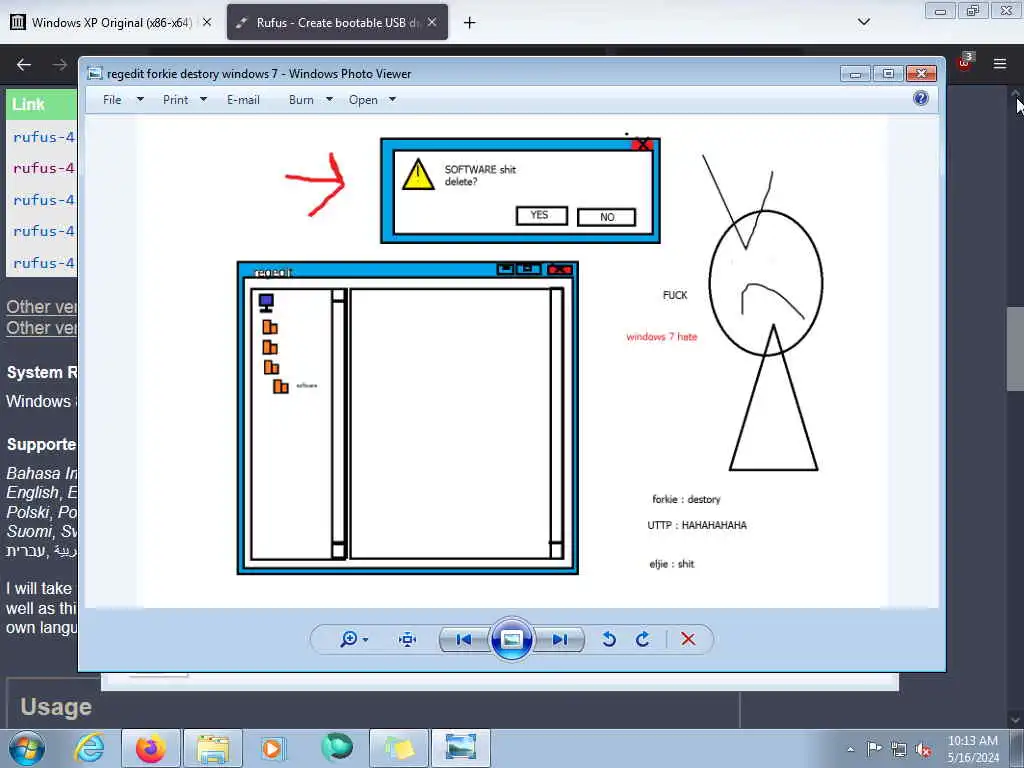This screenshot has width=1024, height=768.
Task: Open the Burn menu
Action: coord(301,100)
